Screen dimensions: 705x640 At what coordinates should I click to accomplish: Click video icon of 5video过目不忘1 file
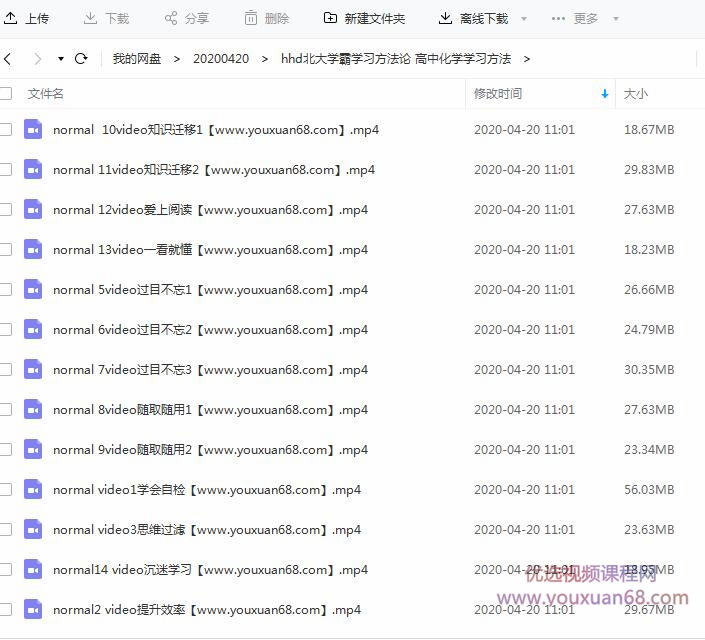33,290
